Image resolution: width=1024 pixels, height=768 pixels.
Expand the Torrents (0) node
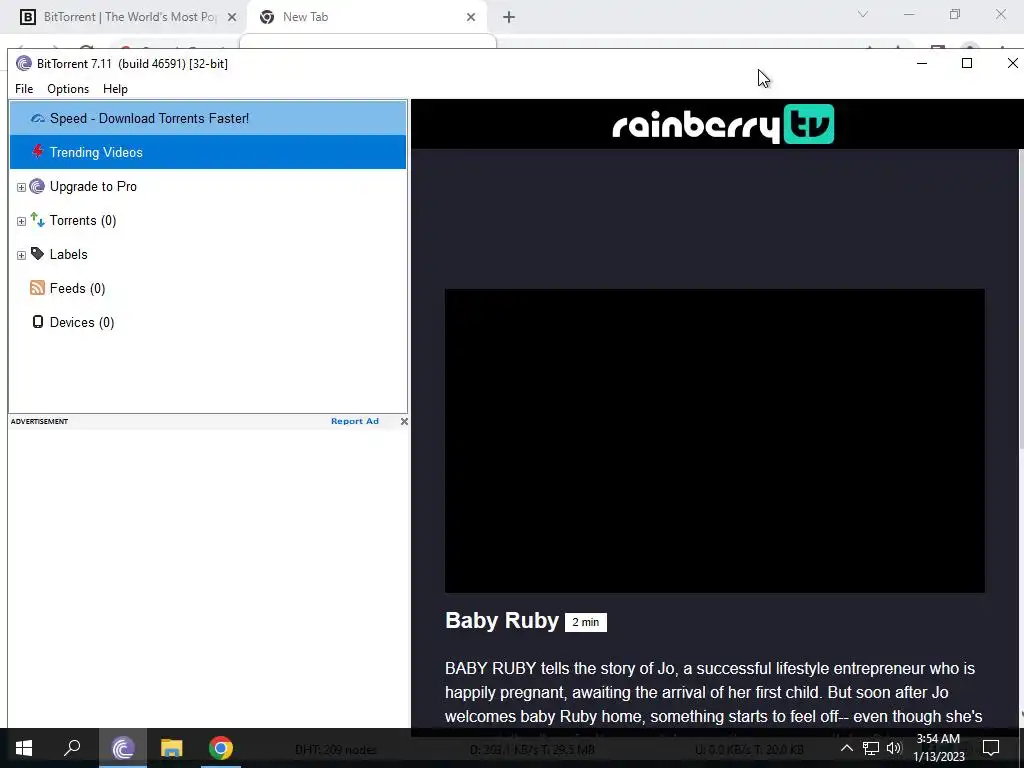click(21, 221)
